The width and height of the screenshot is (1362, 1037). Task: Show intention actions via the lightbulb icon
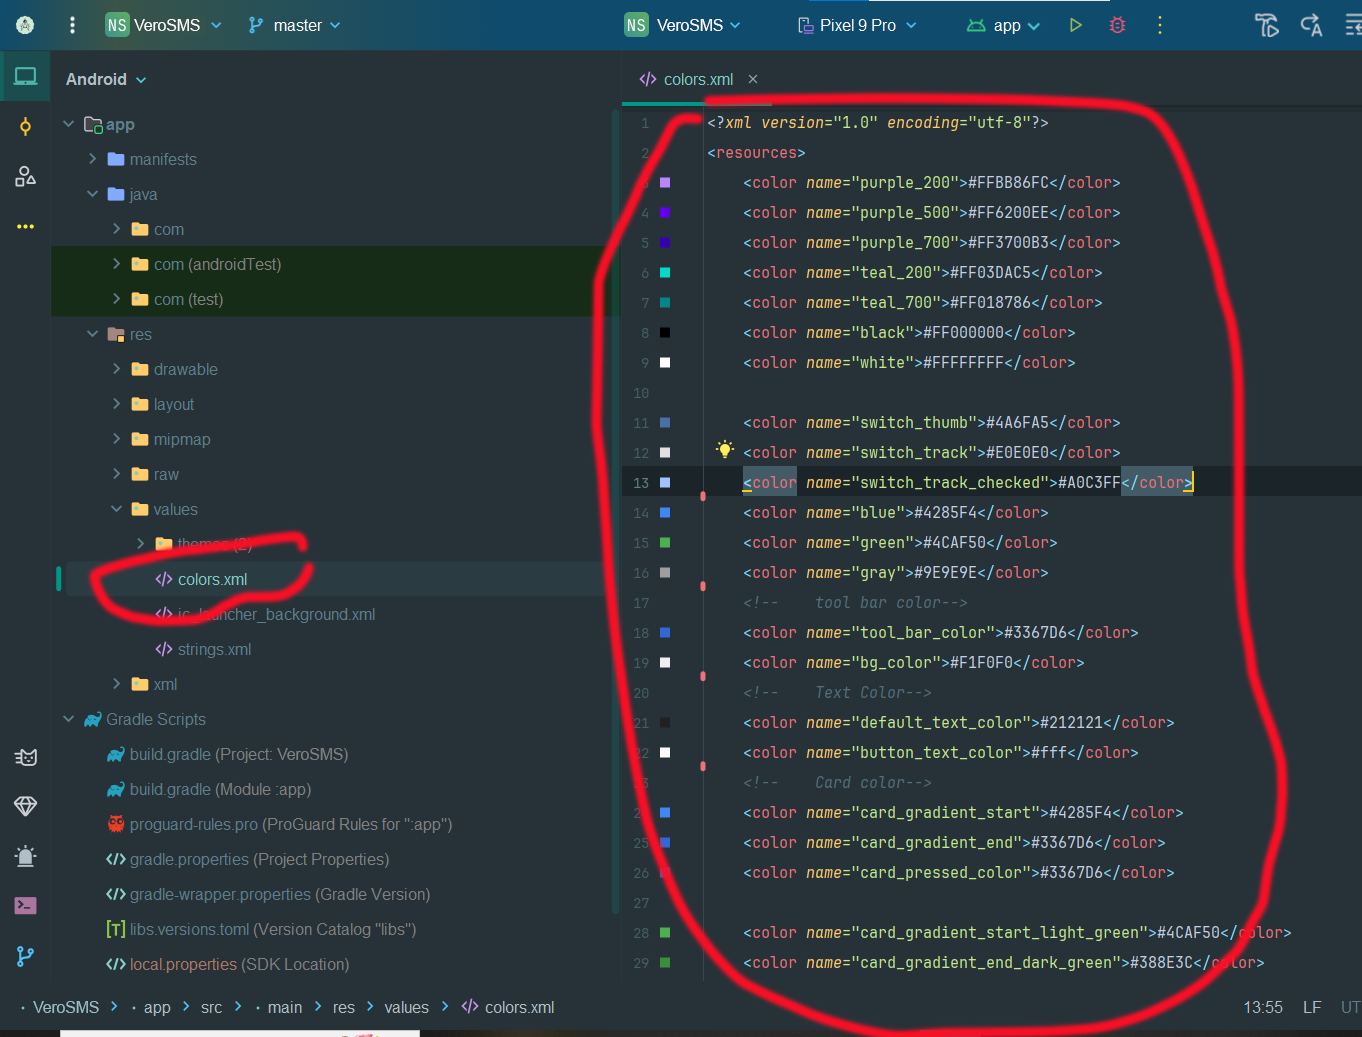725,450
